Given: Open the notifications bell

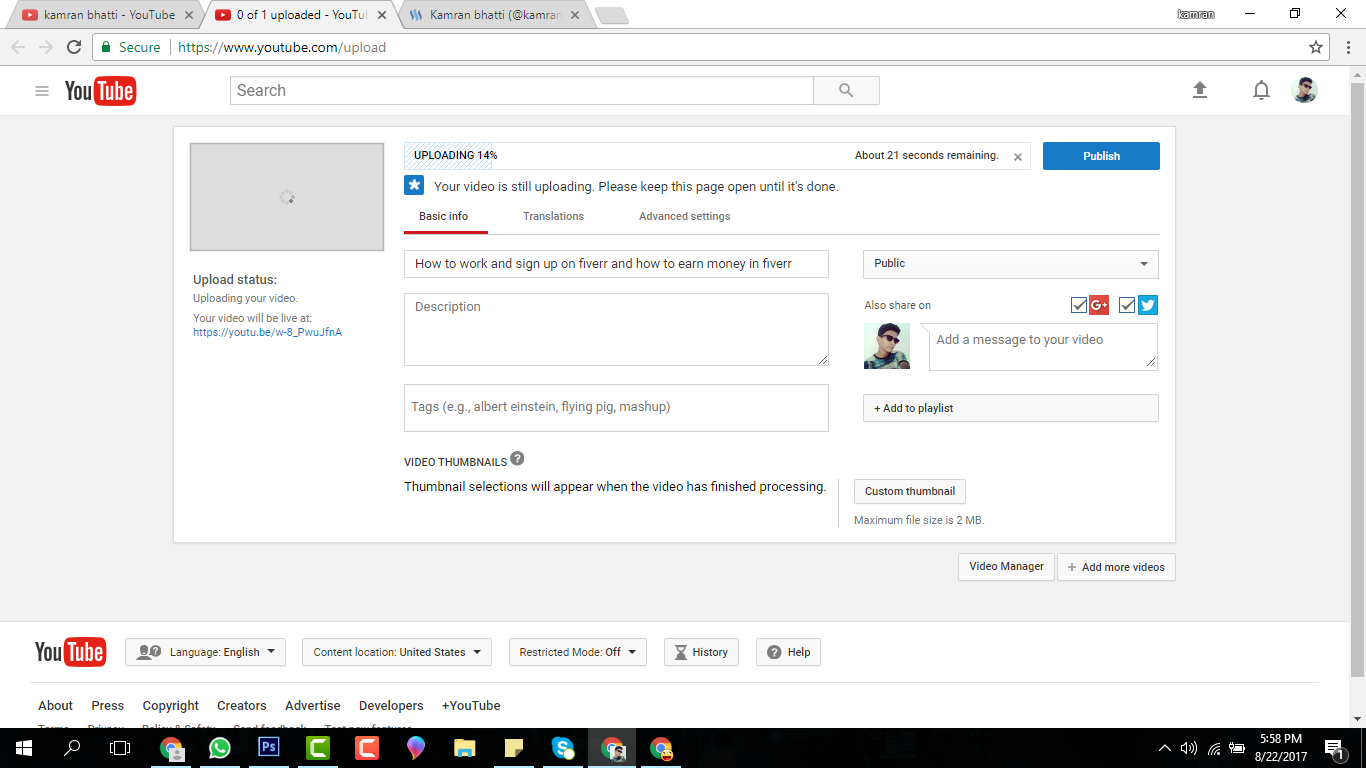Looking at the screenshot, I should click(x=1262, y=91).
